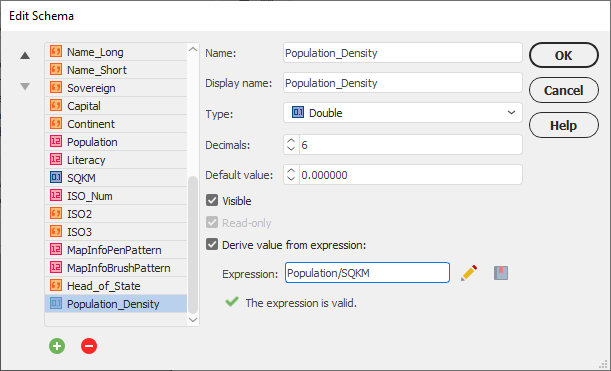The image size is (611, 371).
Task: Click the OK button
Action: 563,55
